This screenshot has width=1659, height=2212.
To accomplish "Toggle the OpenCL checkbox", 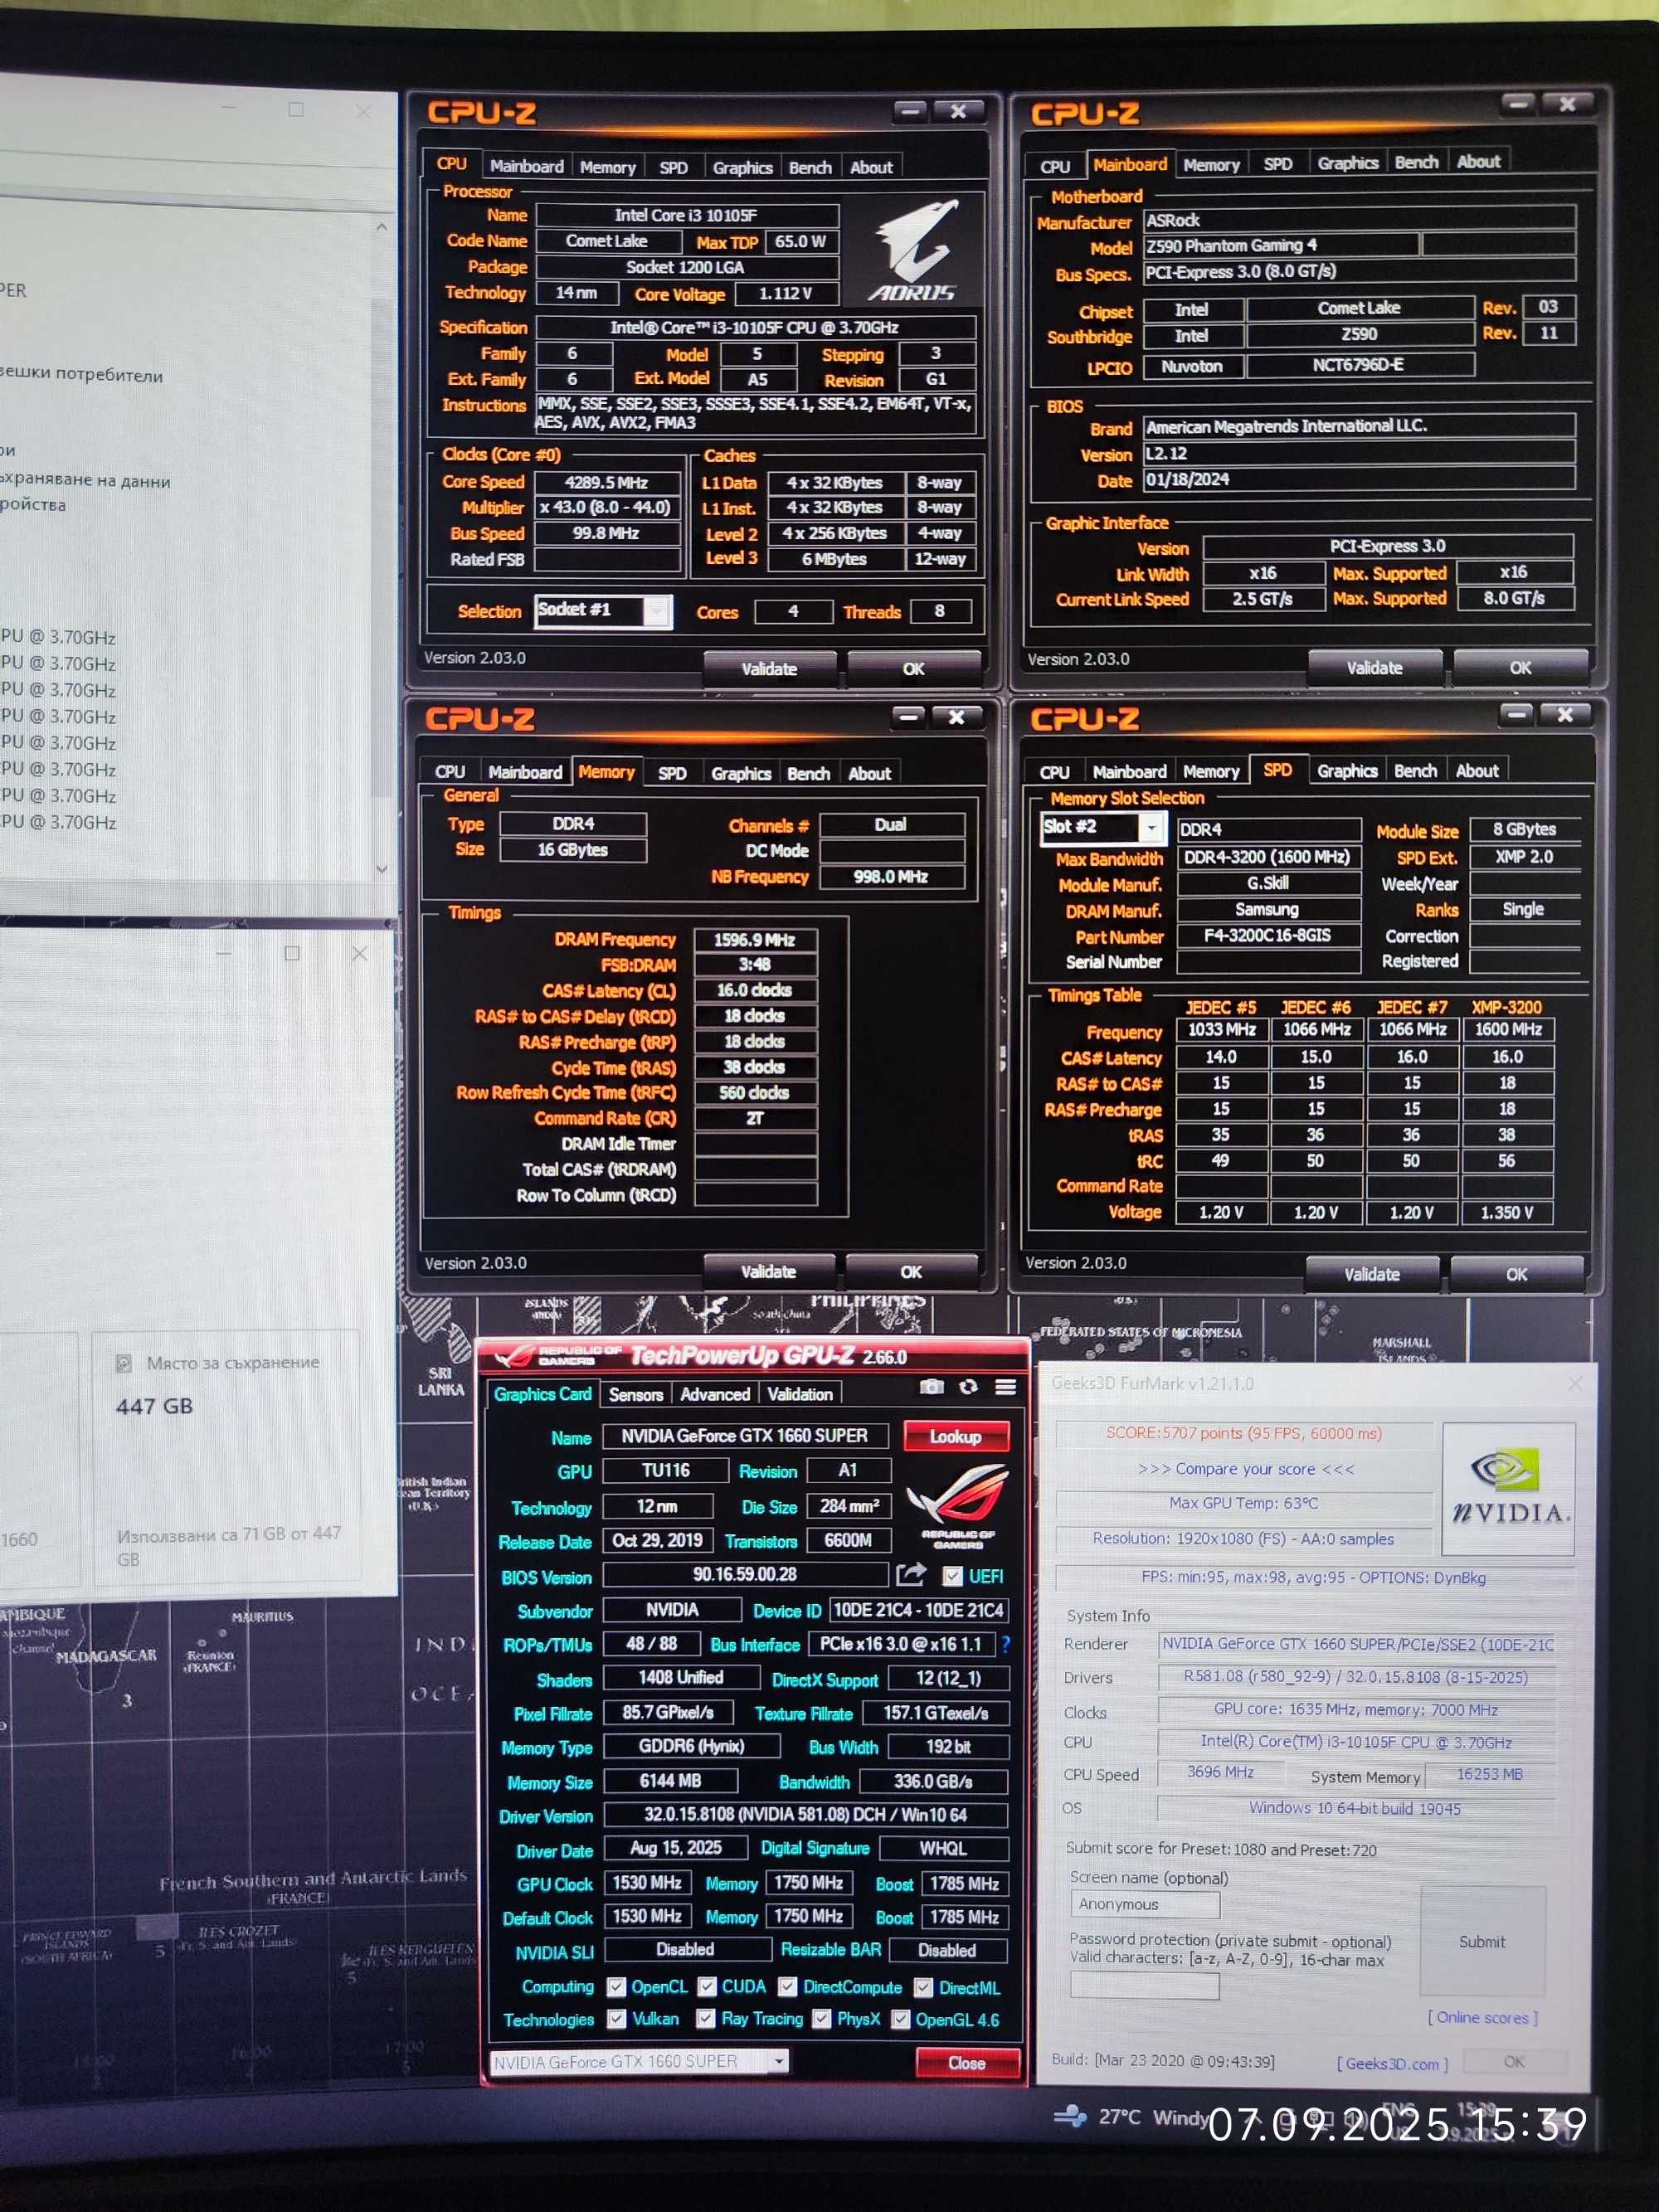I will pos(616,1987).
